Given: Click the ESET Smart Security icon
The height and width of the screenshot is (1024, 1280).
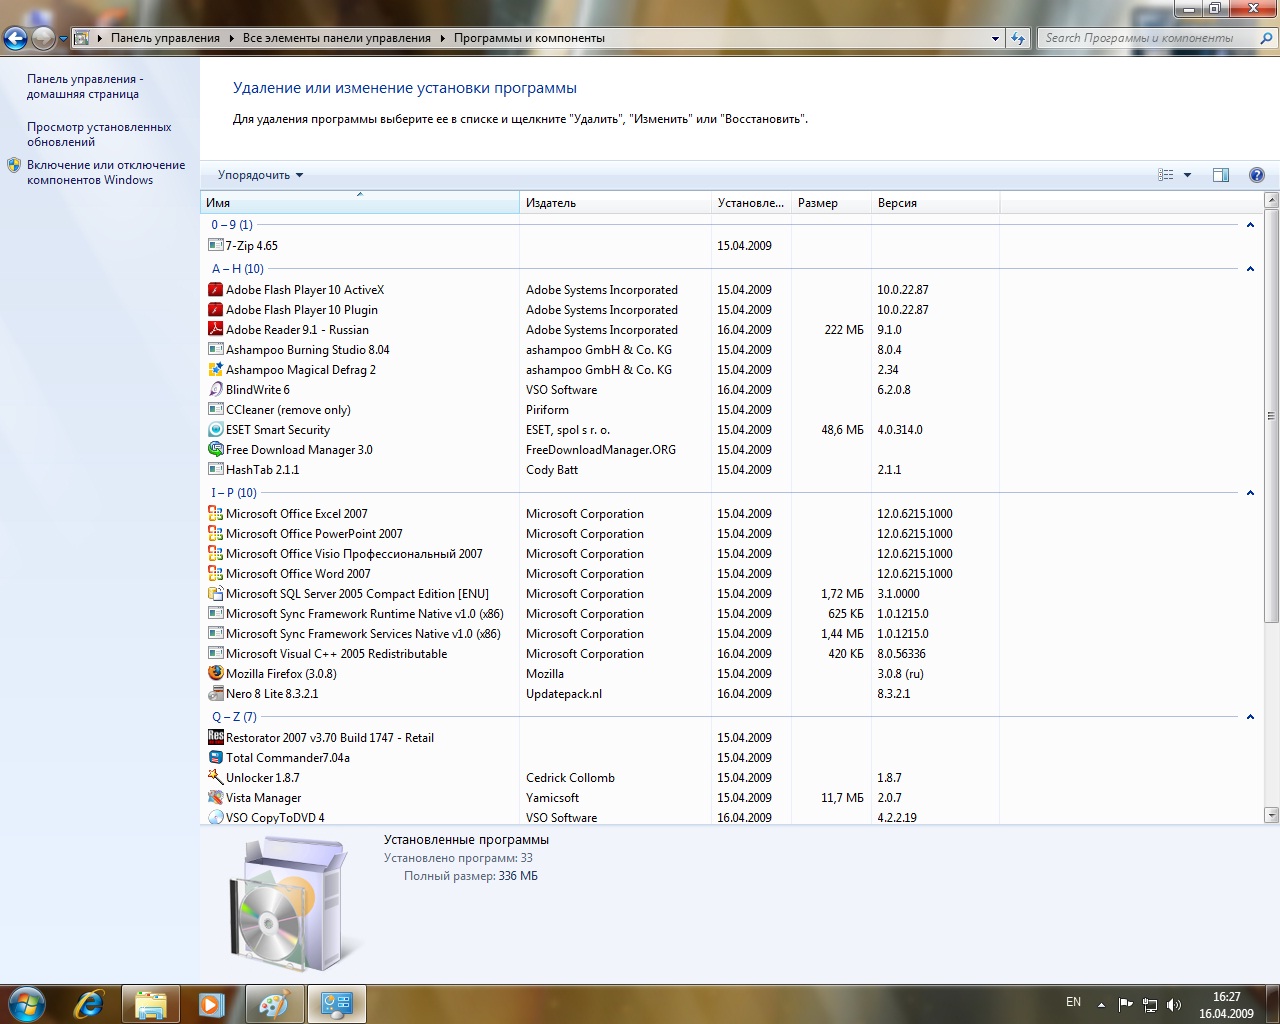Looking at the screenshot, I should (215, 429).
